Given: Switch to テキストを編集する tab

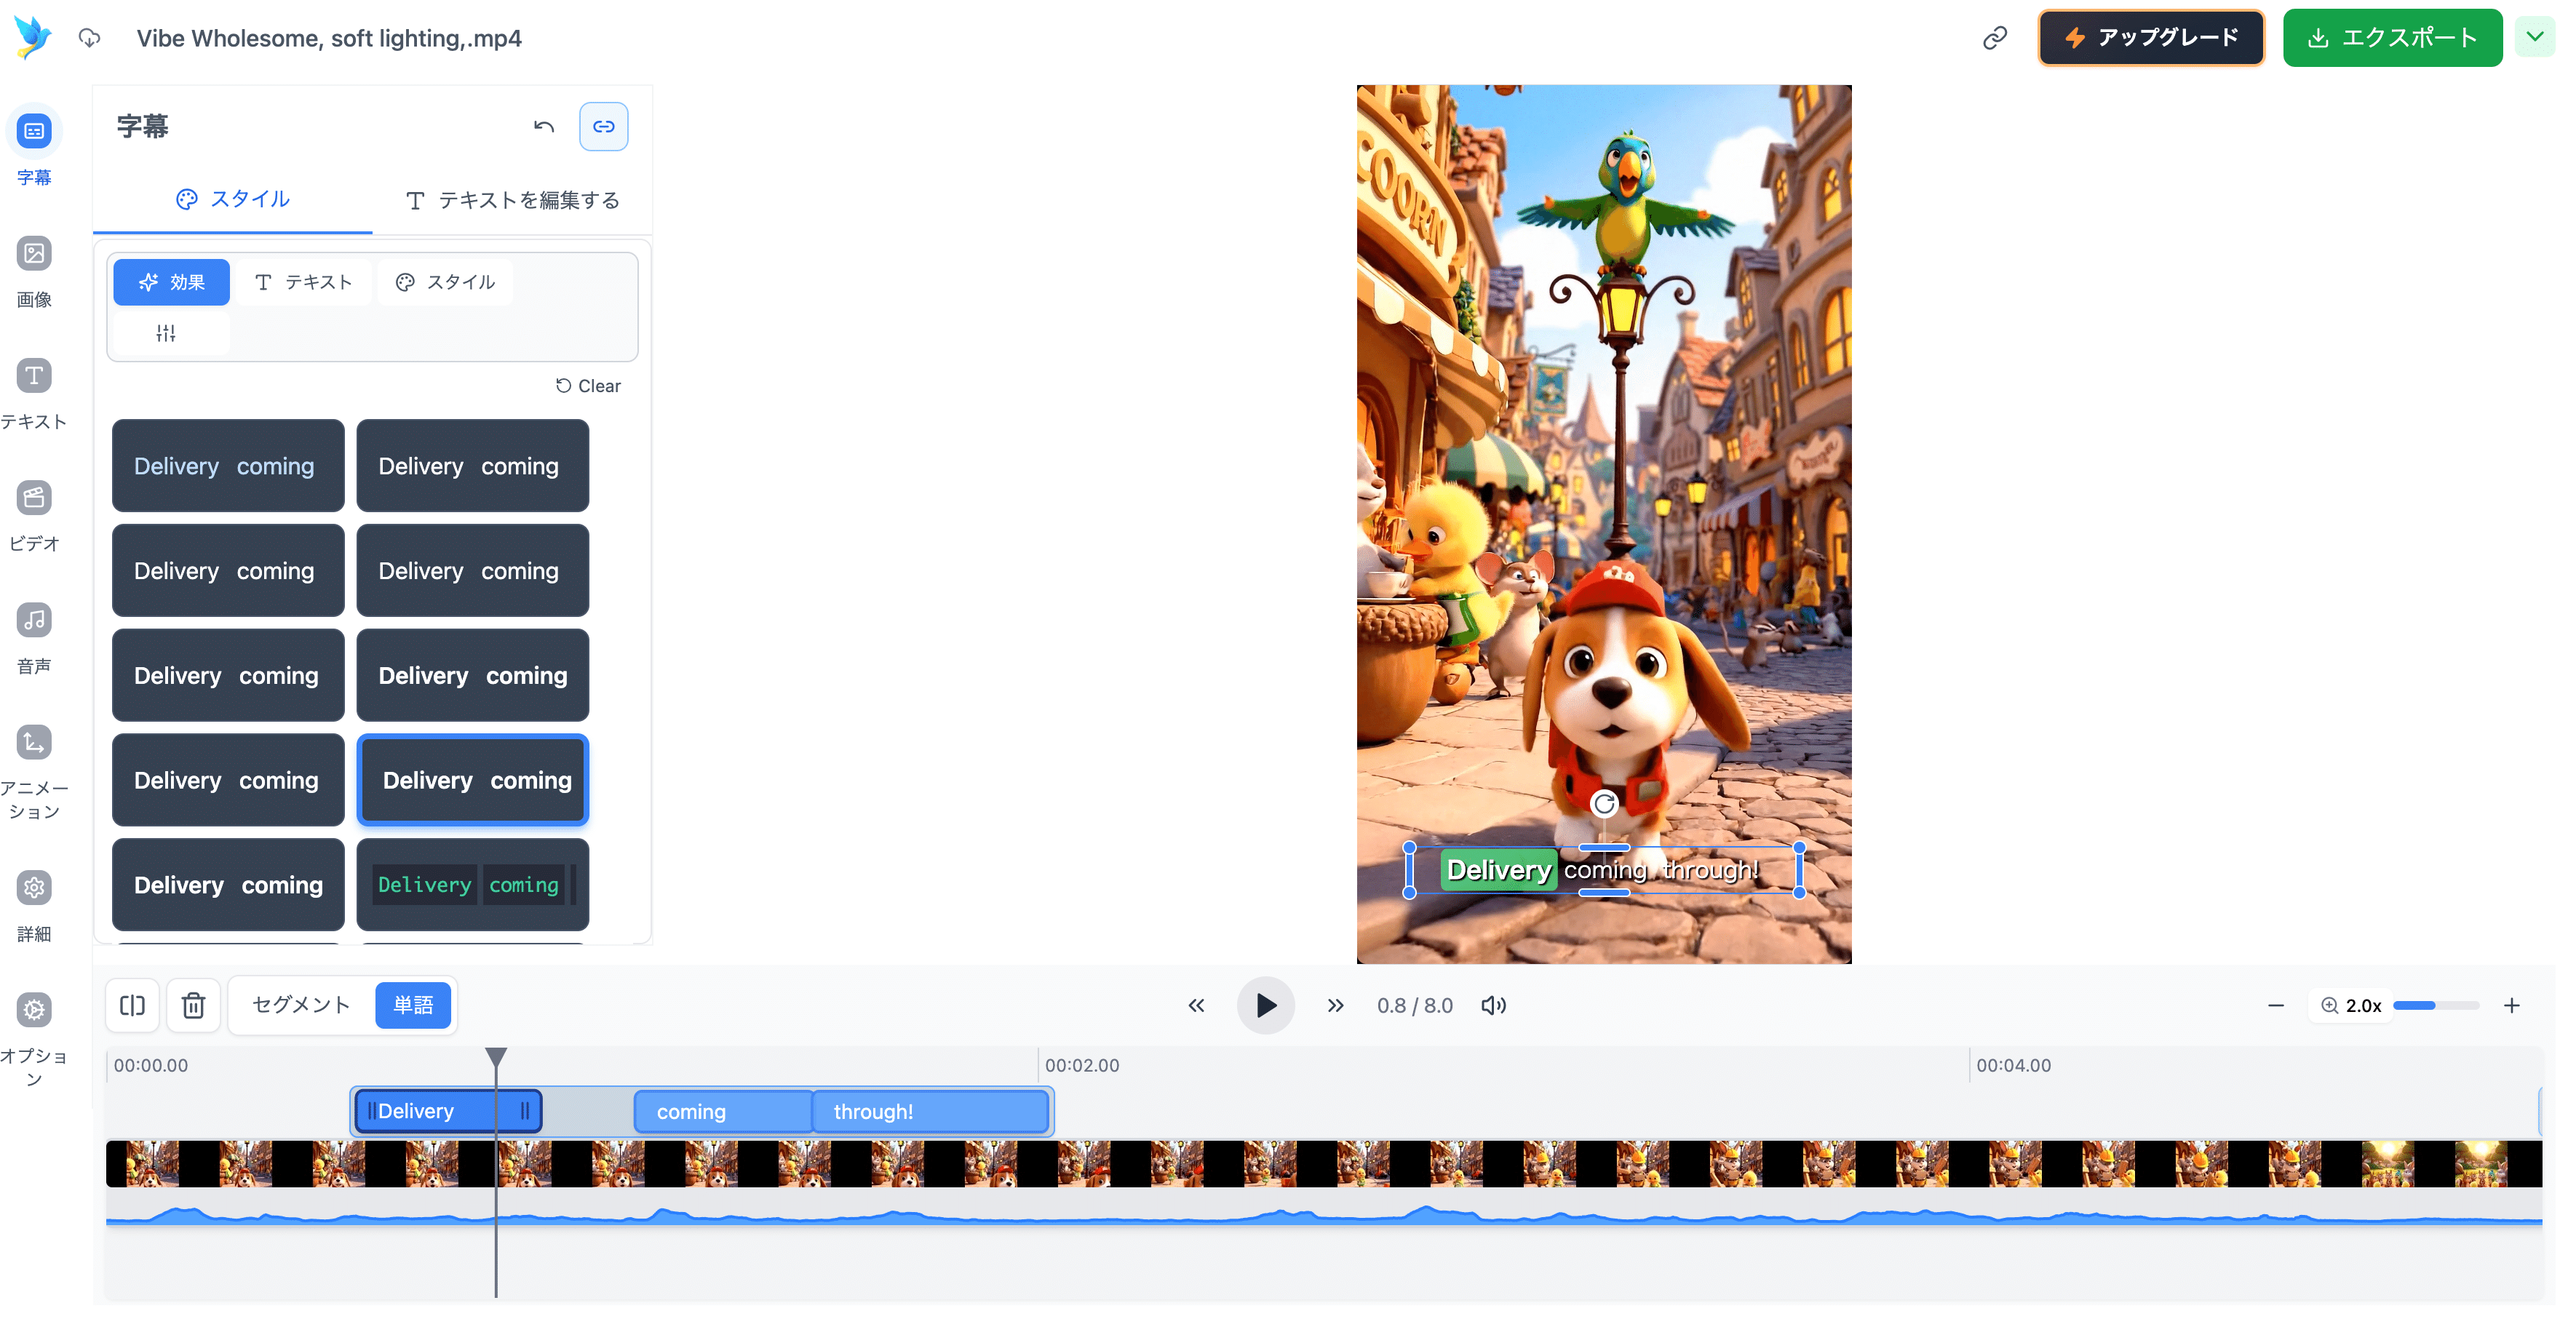Looking at the screenshot, I should coord(512,200).
